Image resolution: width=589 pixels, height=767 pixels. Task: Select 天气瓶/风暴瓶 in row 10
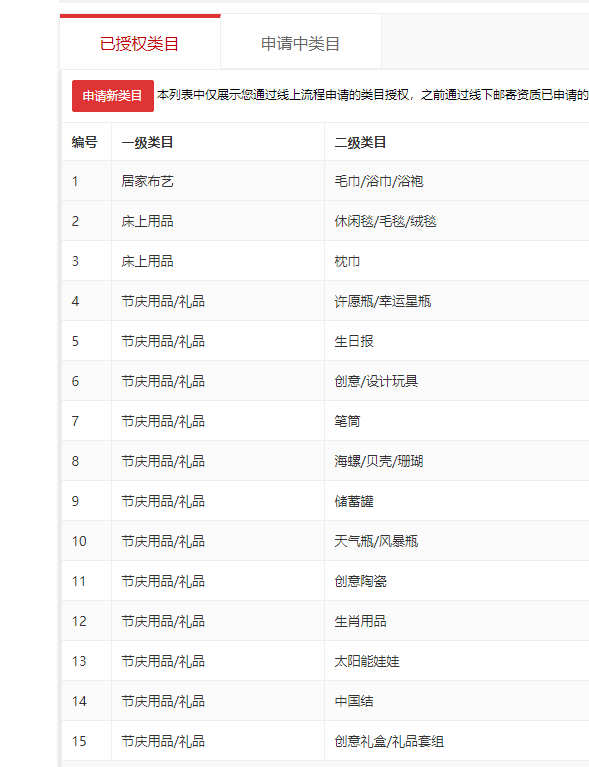tap(376, 541)
